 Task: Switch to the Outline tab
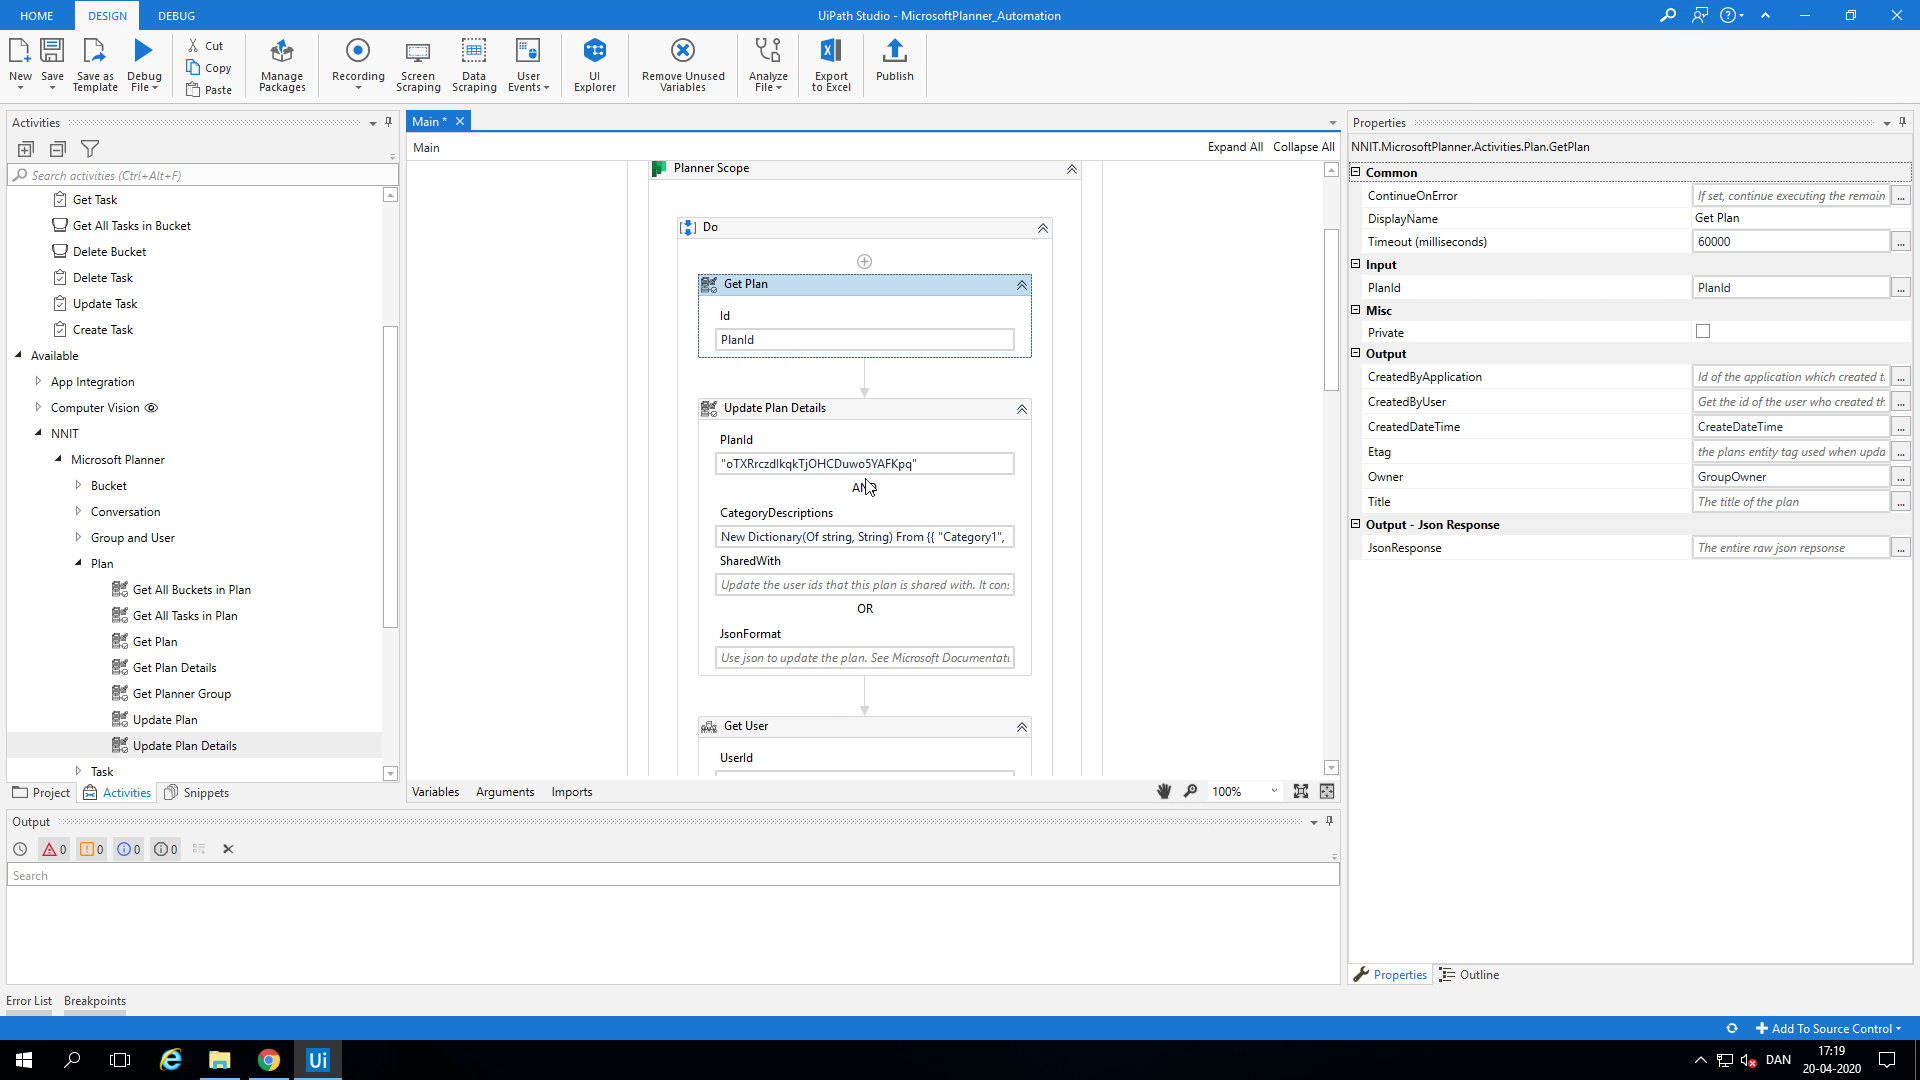[1469, 975]
